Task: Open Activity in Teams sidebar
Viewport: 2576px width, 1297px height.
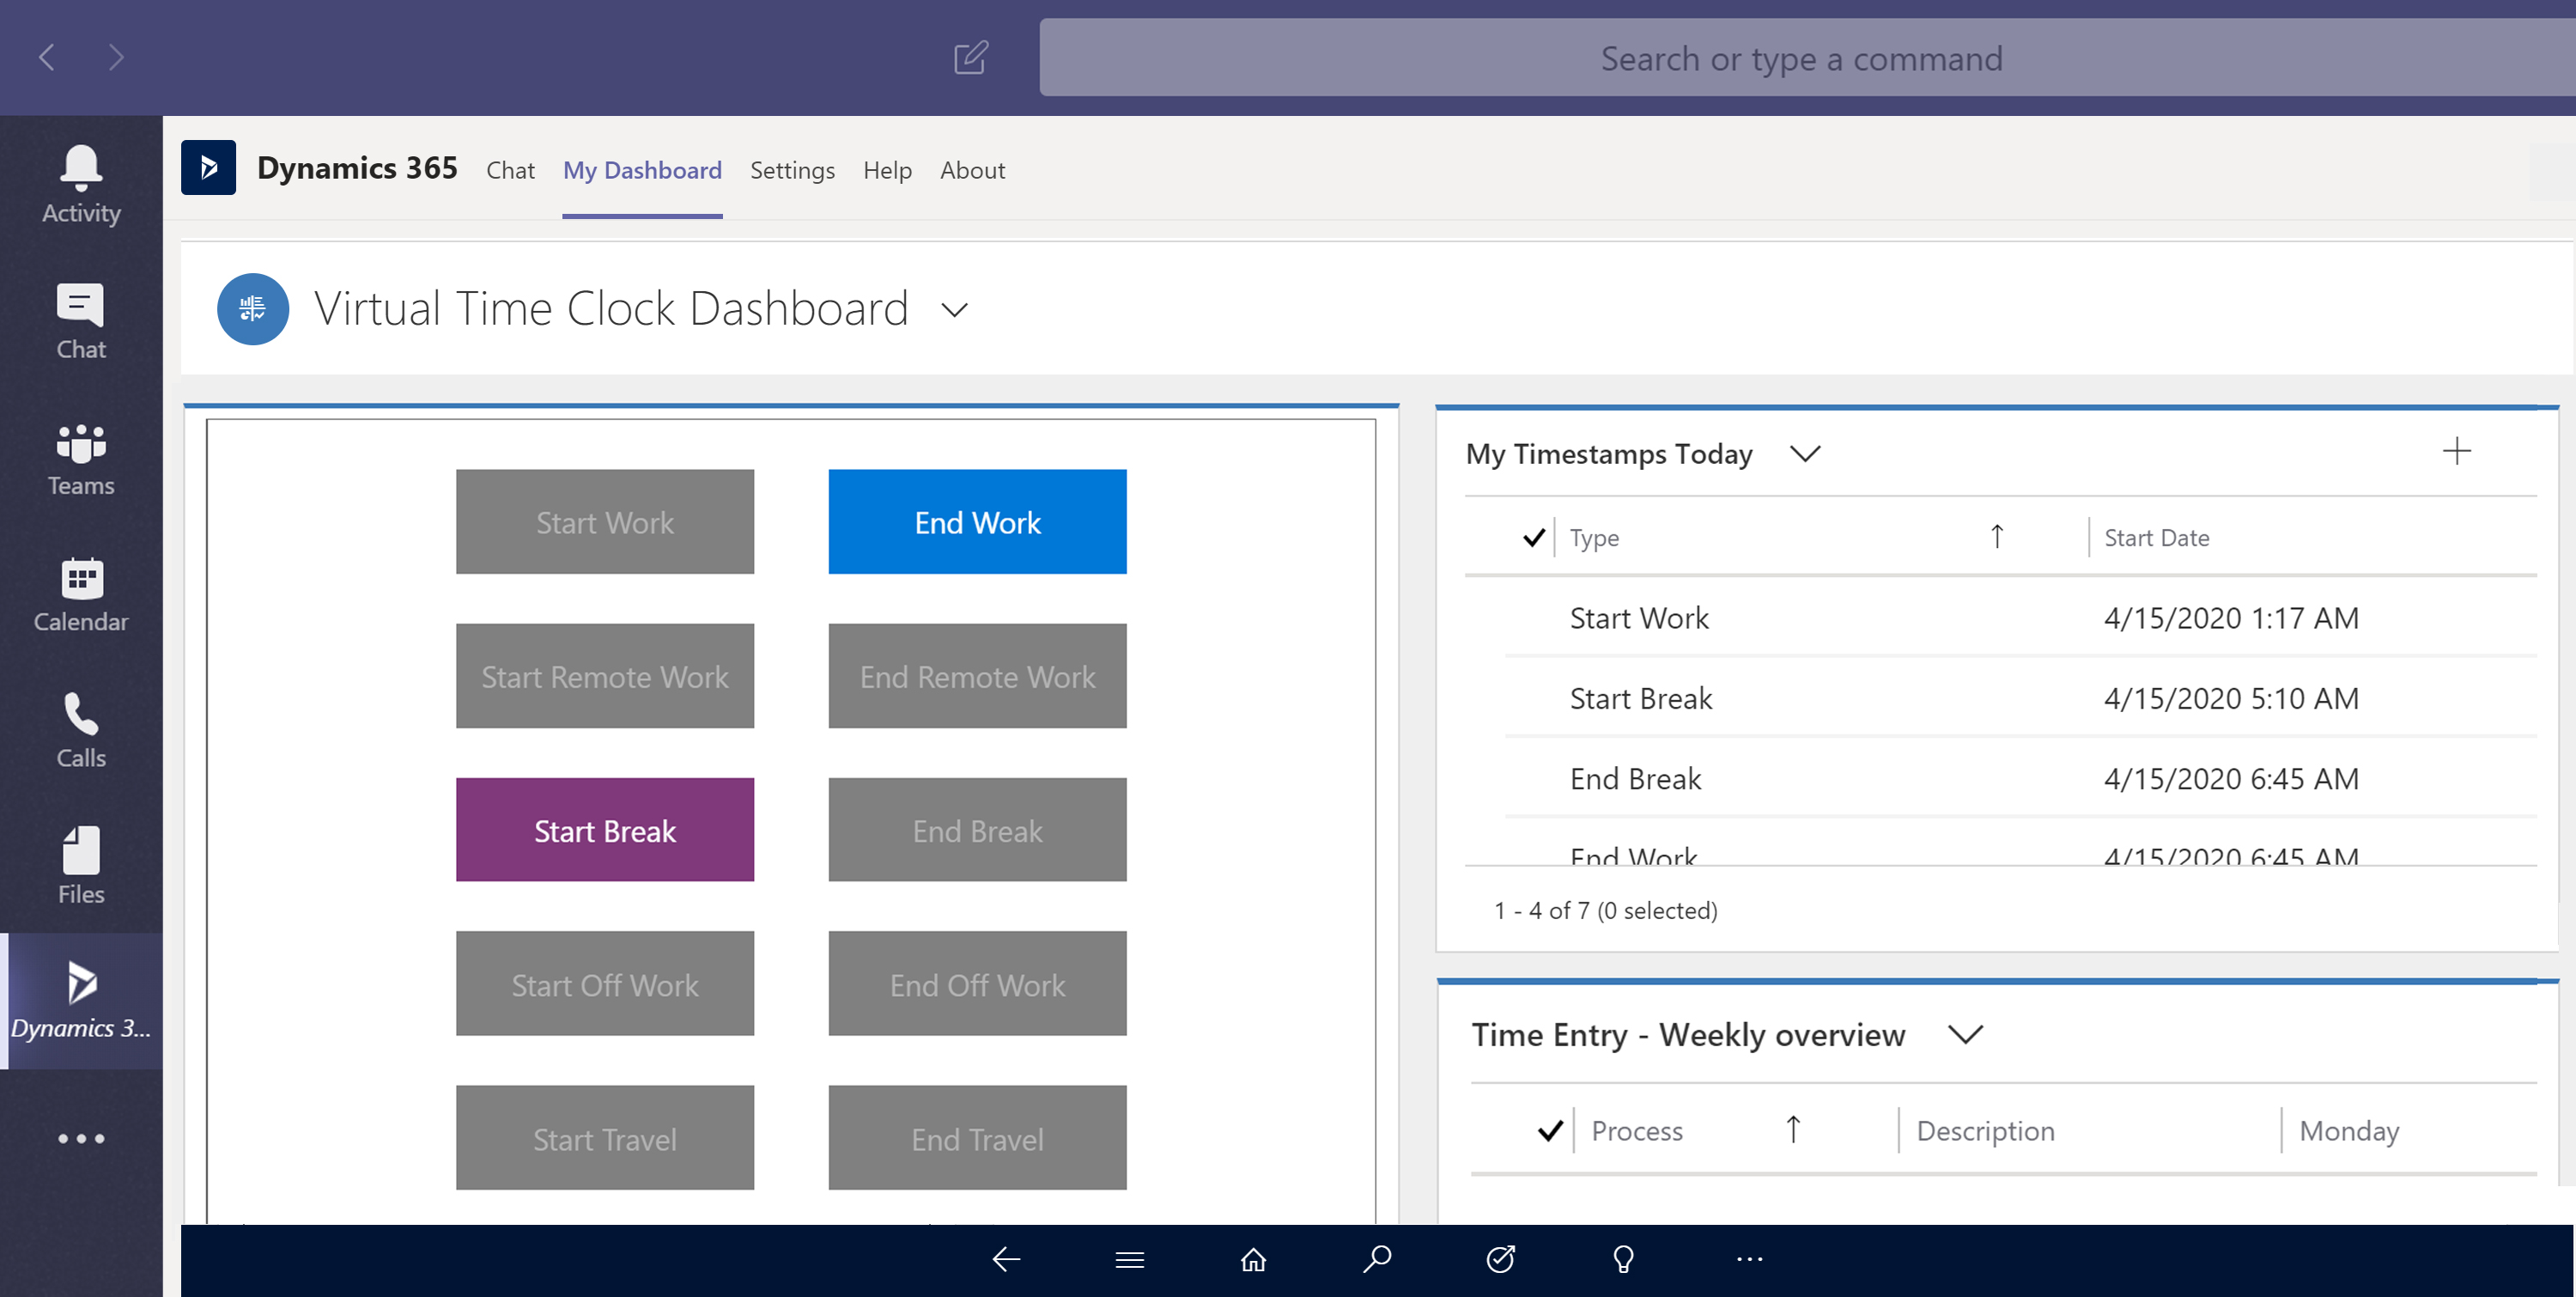Action: [x=81, y=186]
